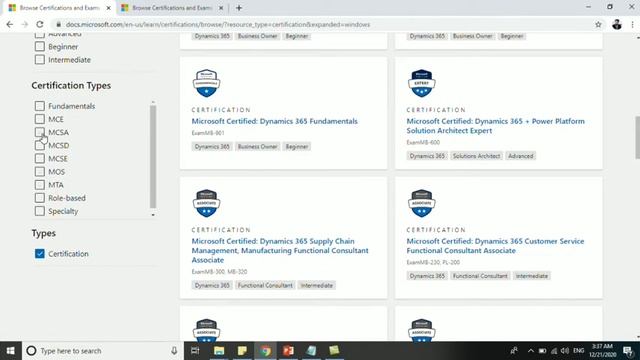Click ENG language indicator in tray

click(578, 351)
